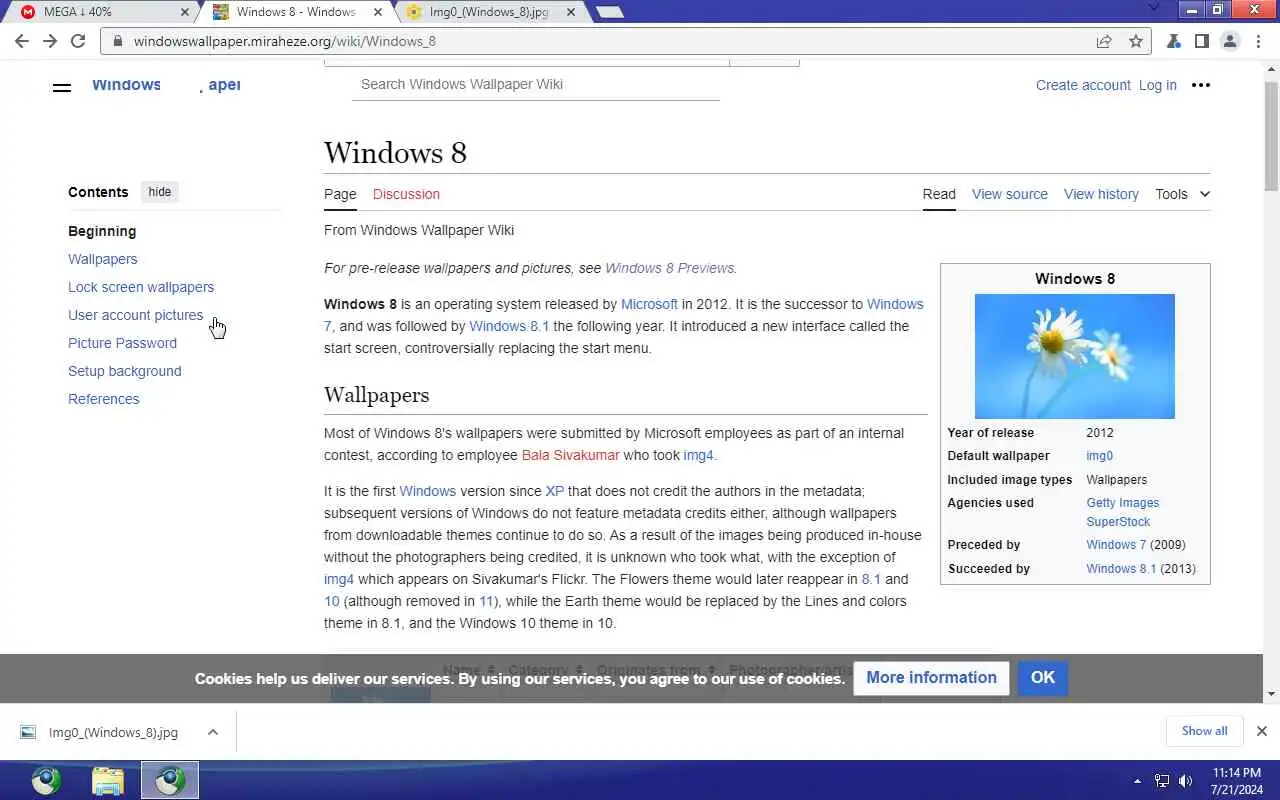Viewport: 1280px width, 800px height.
Task: Open the Bala Sivakumar red link
Action: (x=570, y=455)
